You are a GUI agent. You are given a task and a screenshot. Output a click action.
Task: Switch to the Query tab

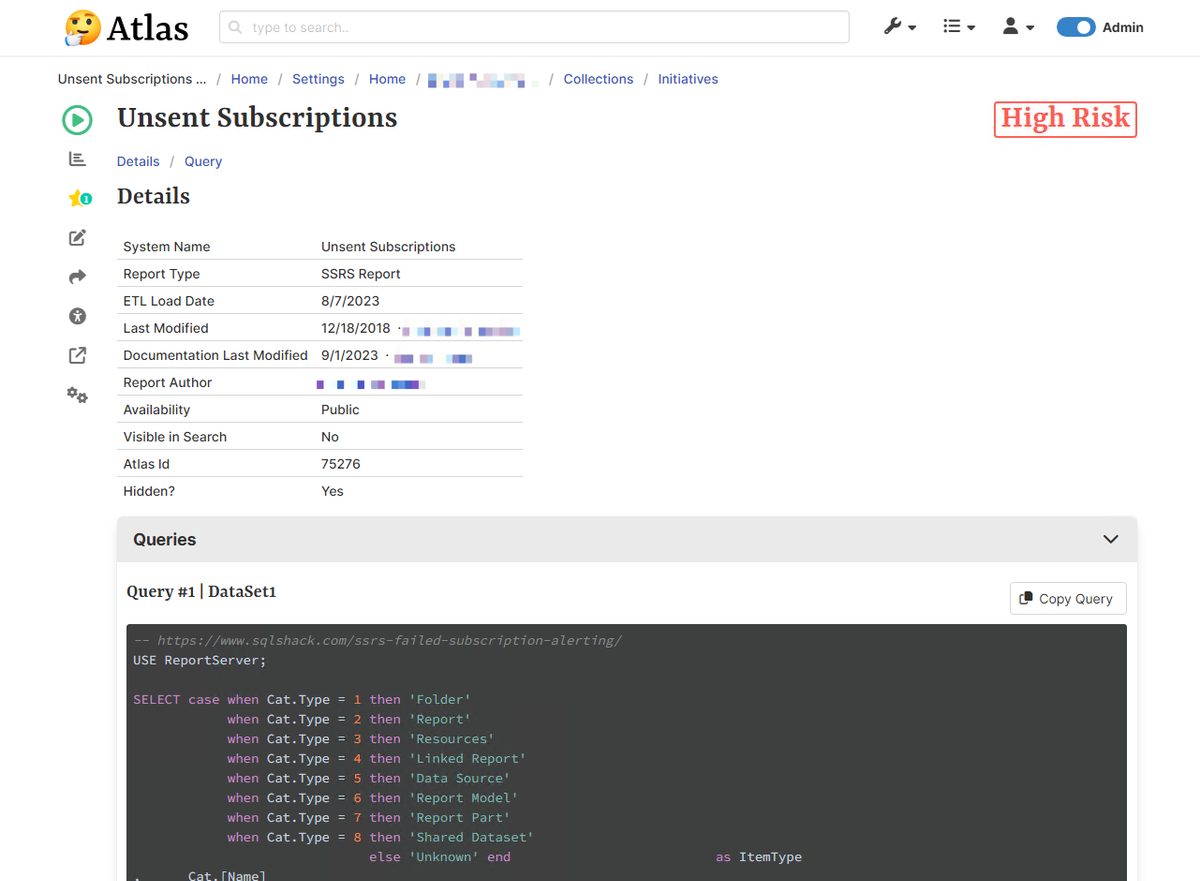pyautogui.click(x=203, y=161)
